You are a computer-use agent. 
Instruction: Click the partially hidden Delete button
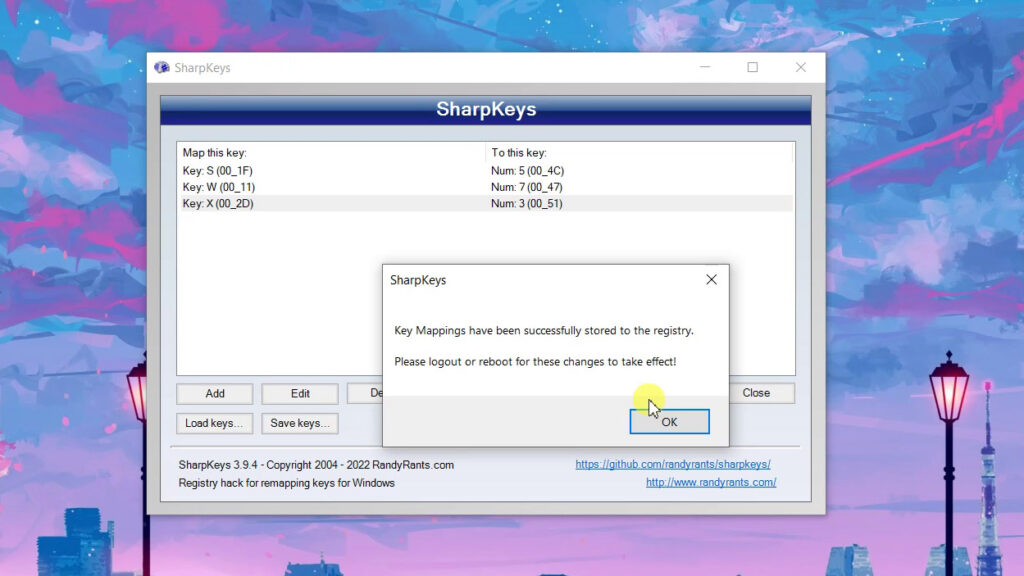365,393
